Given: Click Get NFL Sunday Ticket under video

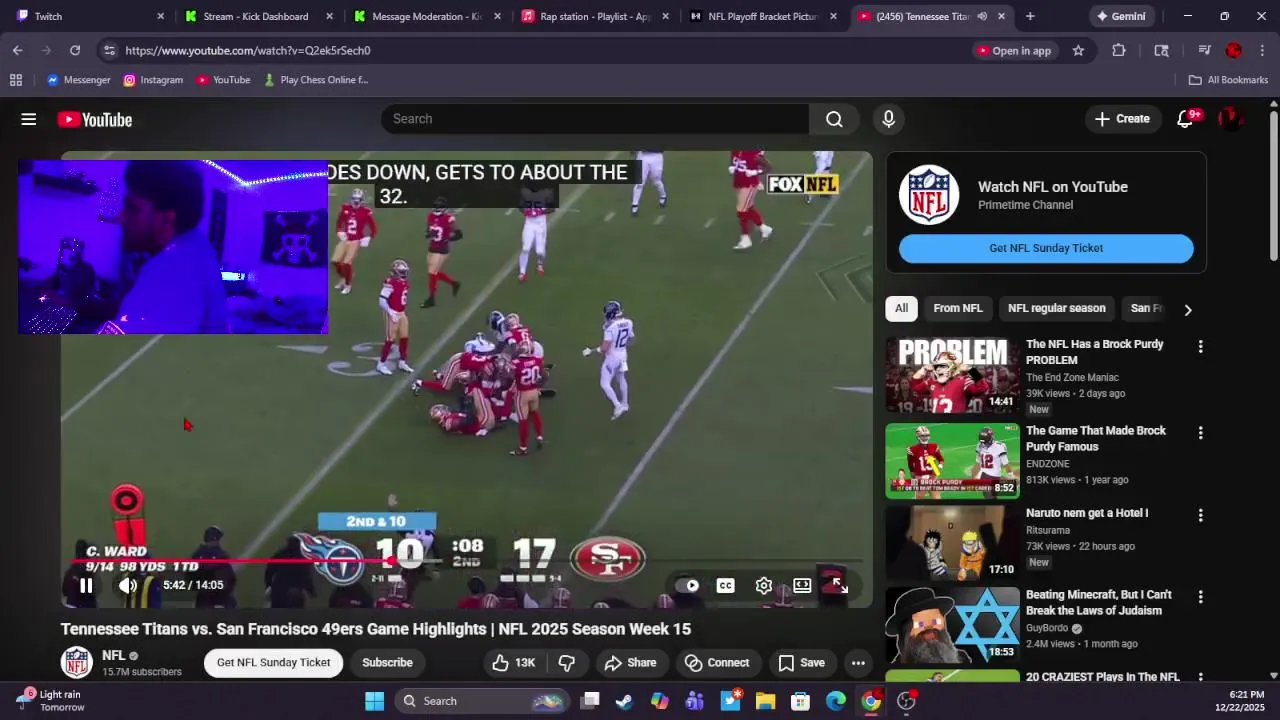Looking at the screenshot, I should click(x=273, y=663).
